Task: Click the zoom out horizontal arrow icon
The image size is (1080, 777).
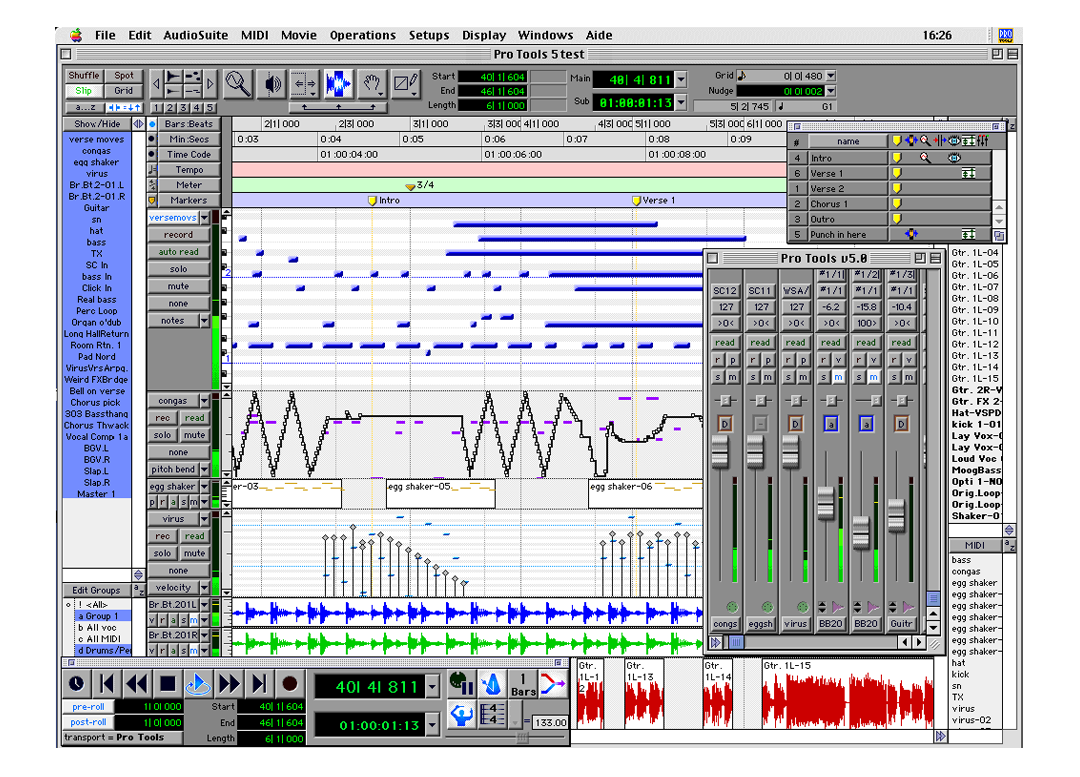Action: point(156,84)
